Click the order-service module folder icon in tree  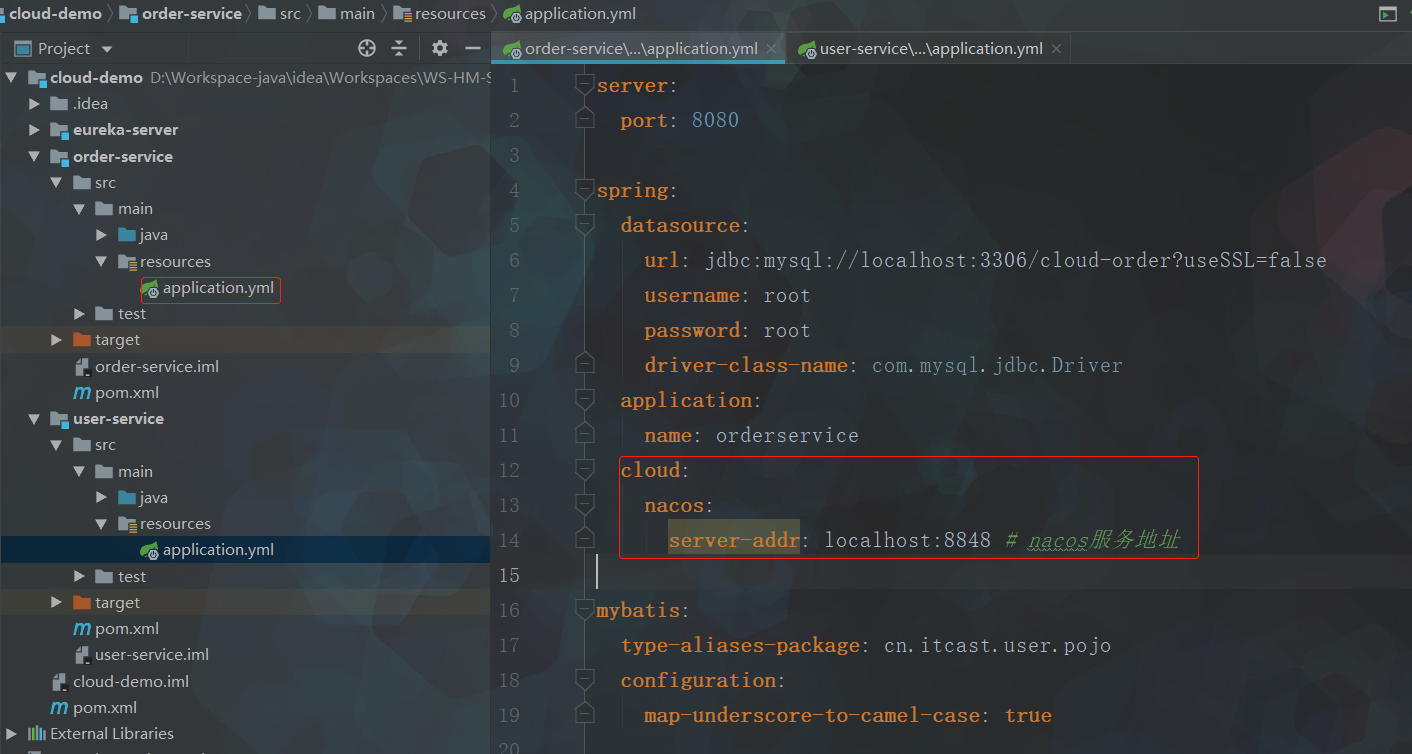click(x=60, y=157)
